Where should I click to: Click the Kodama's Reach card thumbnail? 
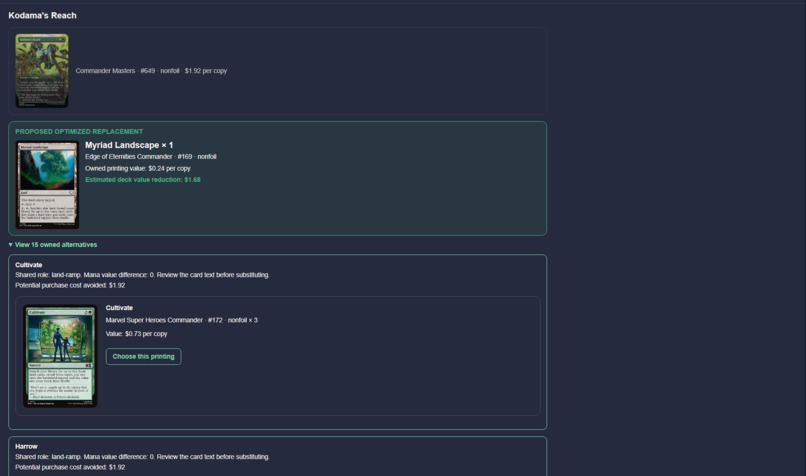click(x=42, y=71)
